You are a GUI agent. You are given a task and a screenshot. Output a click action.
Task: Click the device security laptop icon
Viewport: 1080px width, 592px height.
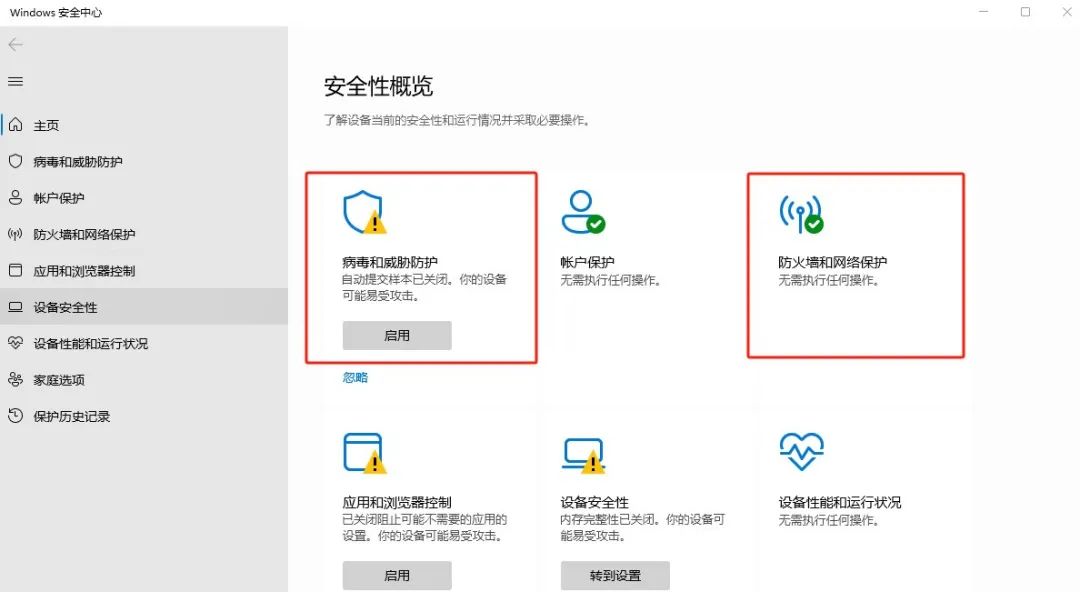point(583,455)
